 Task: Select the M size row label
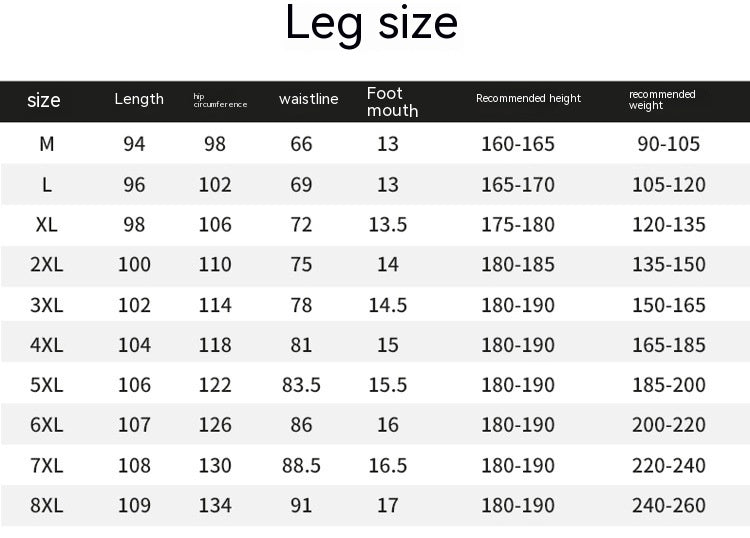point(47,144)
